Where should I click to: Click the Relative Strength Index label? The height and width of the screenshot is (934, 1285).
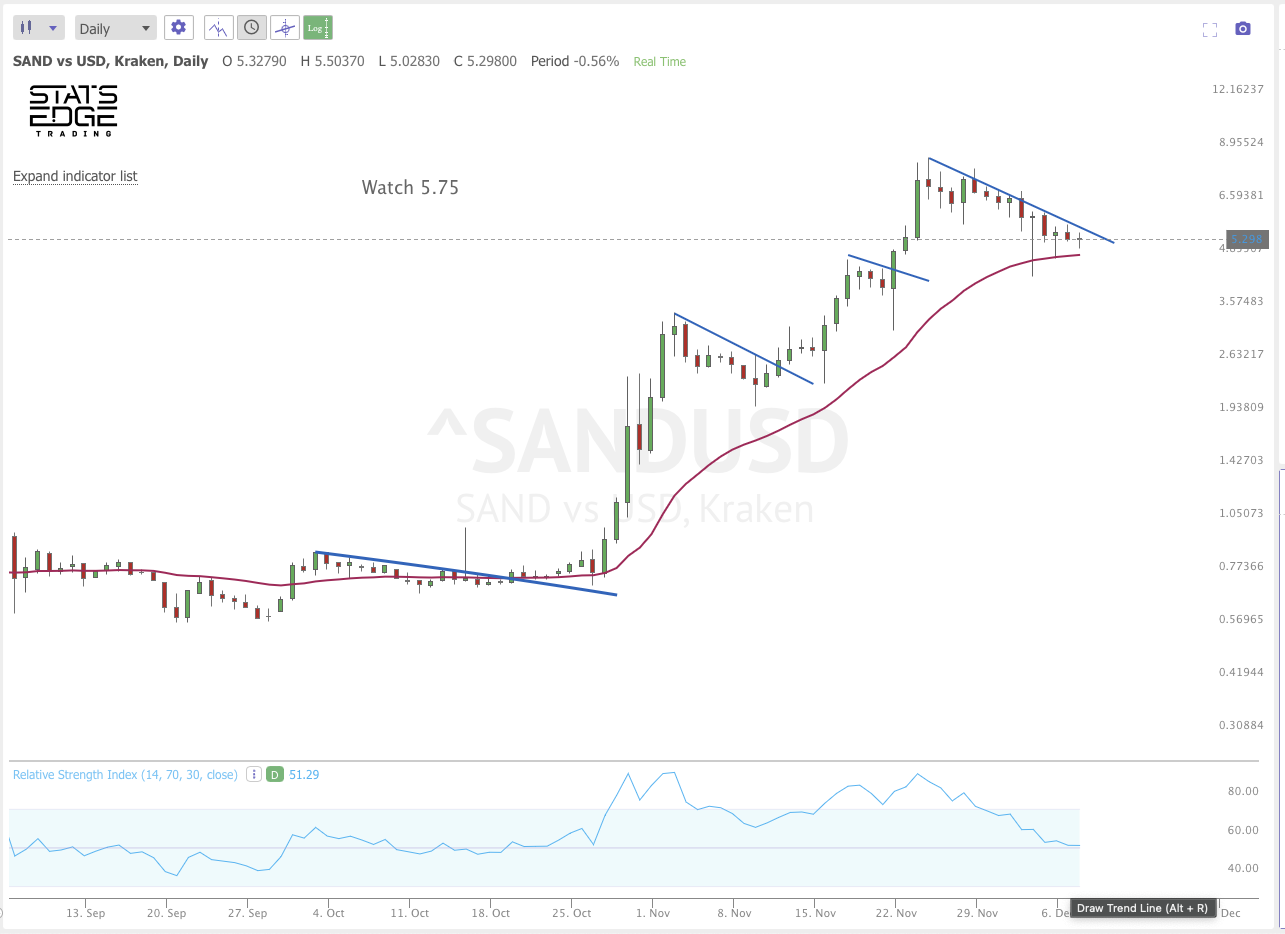point(124,774)
